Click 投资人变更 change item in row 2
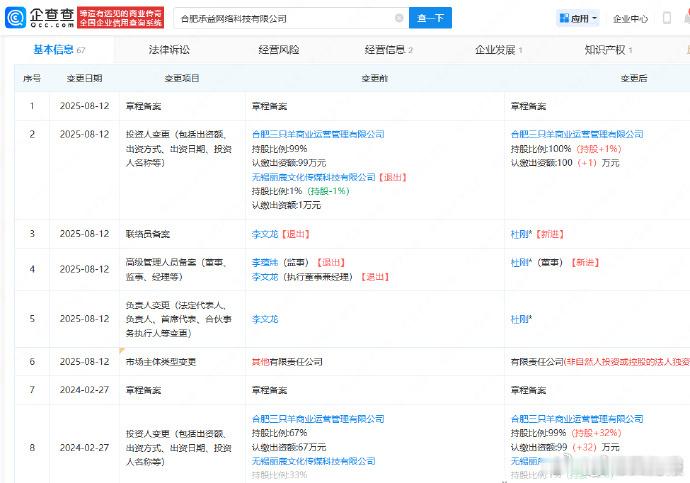This screenshot has height=483, width=690. 178,148
